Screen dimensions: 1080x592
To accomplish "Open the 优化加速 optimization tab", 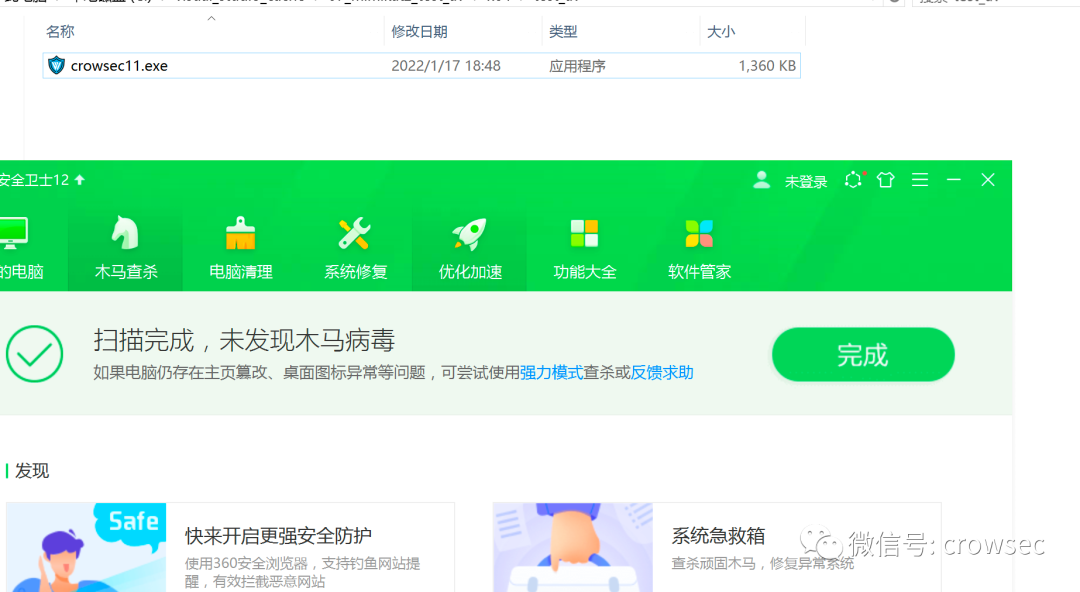I will 470,249.
